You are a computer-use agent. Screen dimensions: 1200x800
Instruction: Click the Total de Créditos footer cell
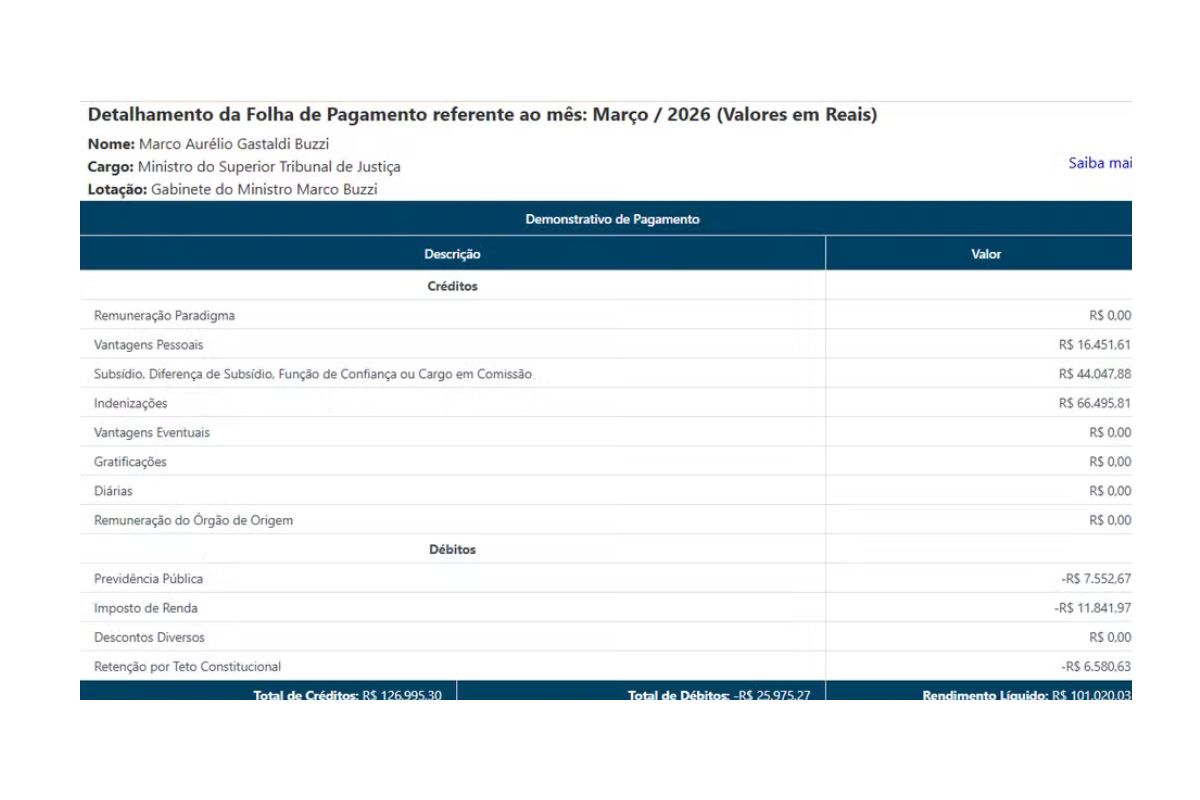[x=268, y=691]
